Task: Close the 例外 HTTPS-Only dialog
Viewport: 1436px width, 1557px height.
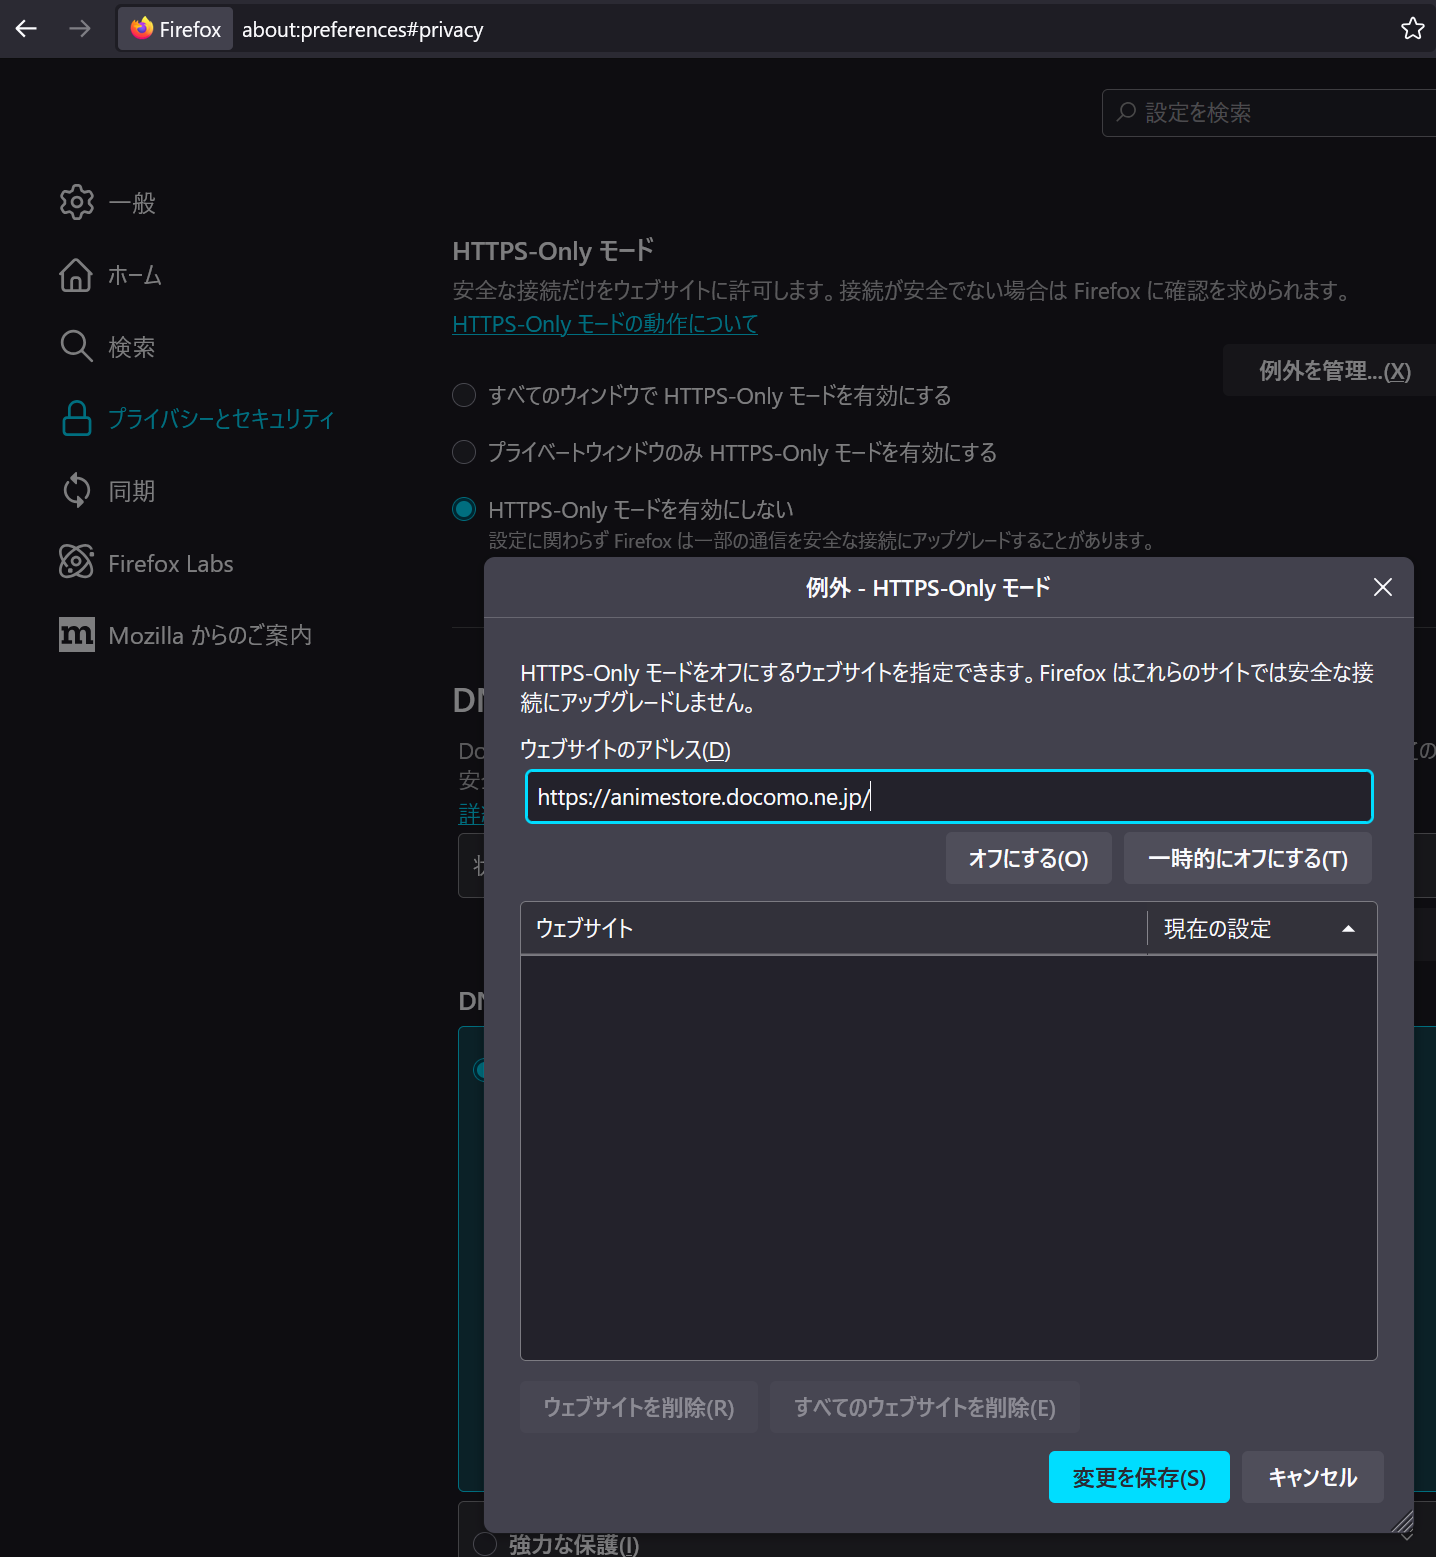Action: [x=1383, y=587]
